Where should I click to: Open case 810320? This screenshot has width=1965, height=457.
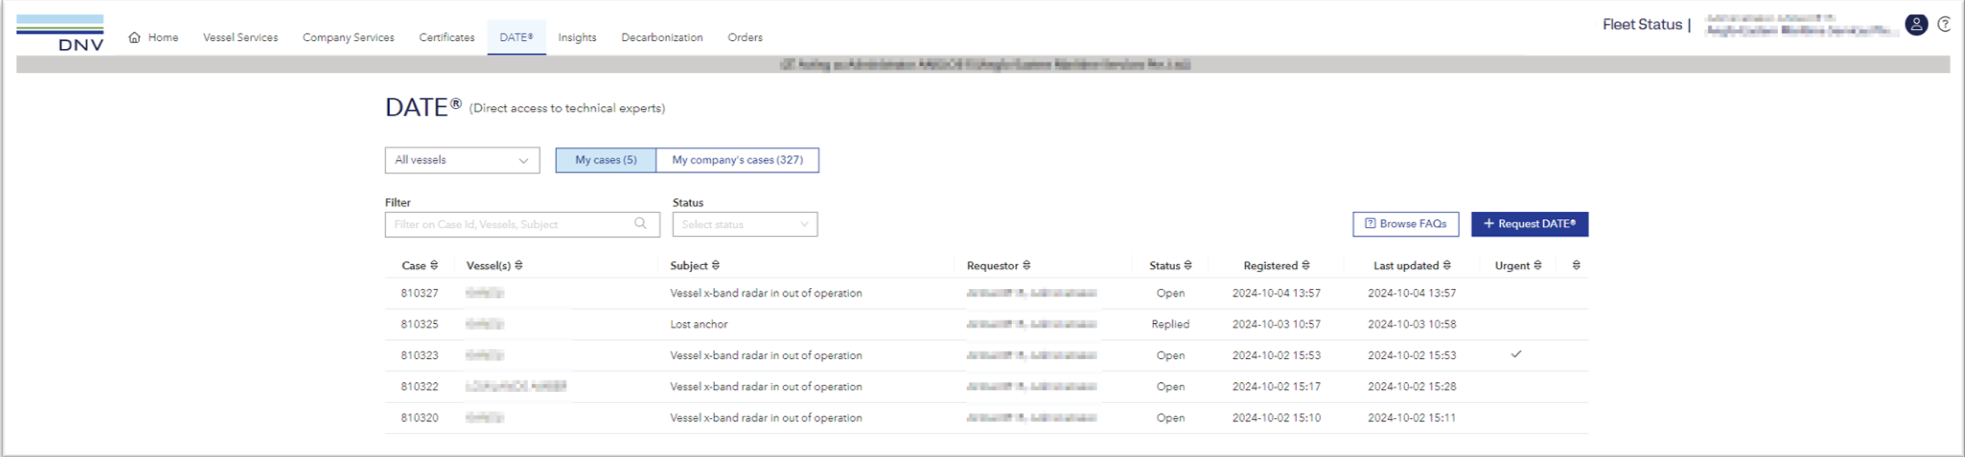[420, 418]
